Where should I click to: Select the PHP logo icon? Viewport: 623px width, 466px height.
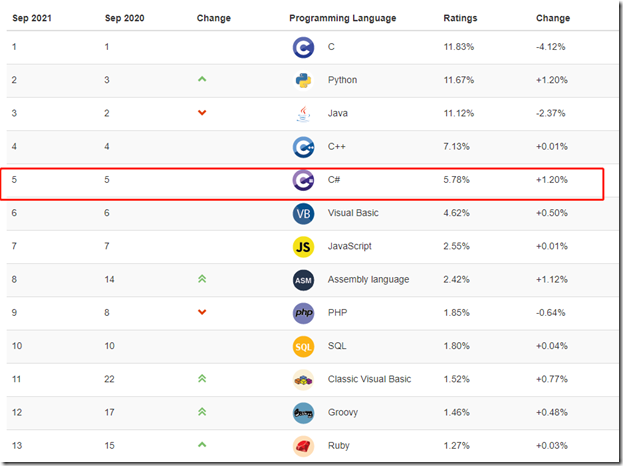click(x=303, y=313)
